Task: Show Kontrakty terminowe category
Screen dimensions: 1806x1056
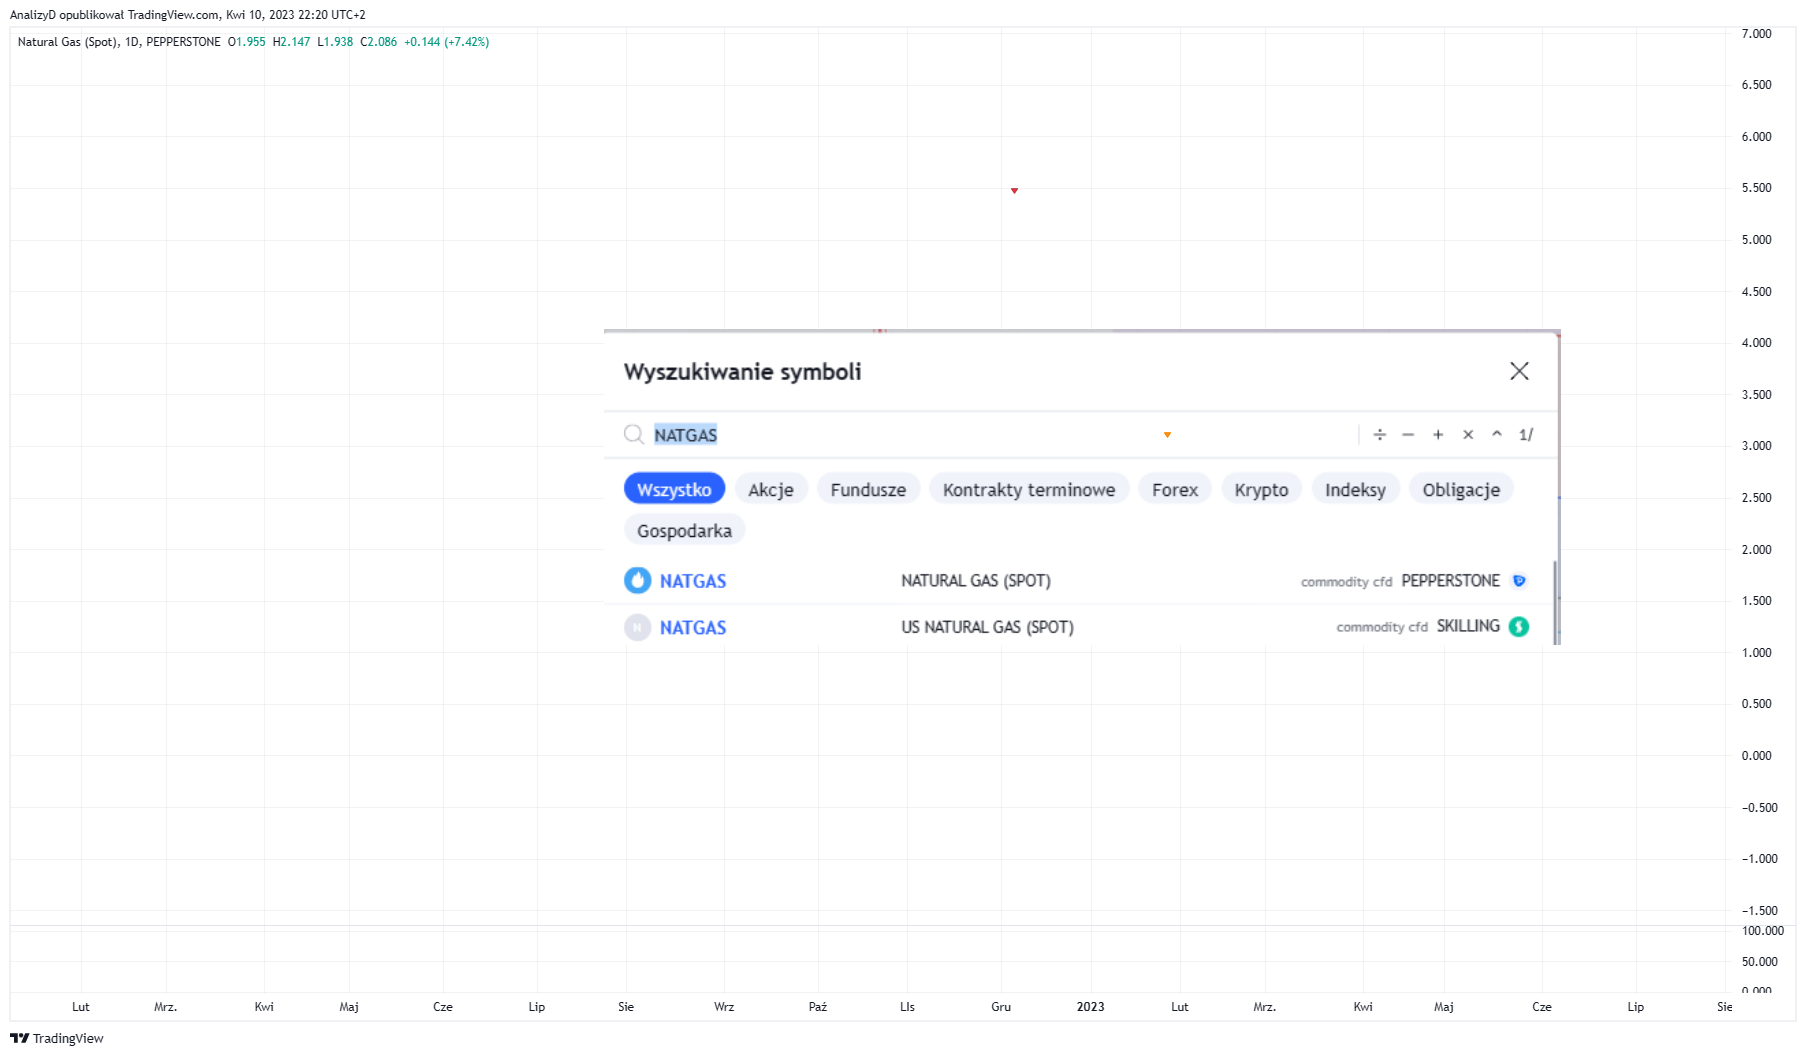Action: point(1029,489)
